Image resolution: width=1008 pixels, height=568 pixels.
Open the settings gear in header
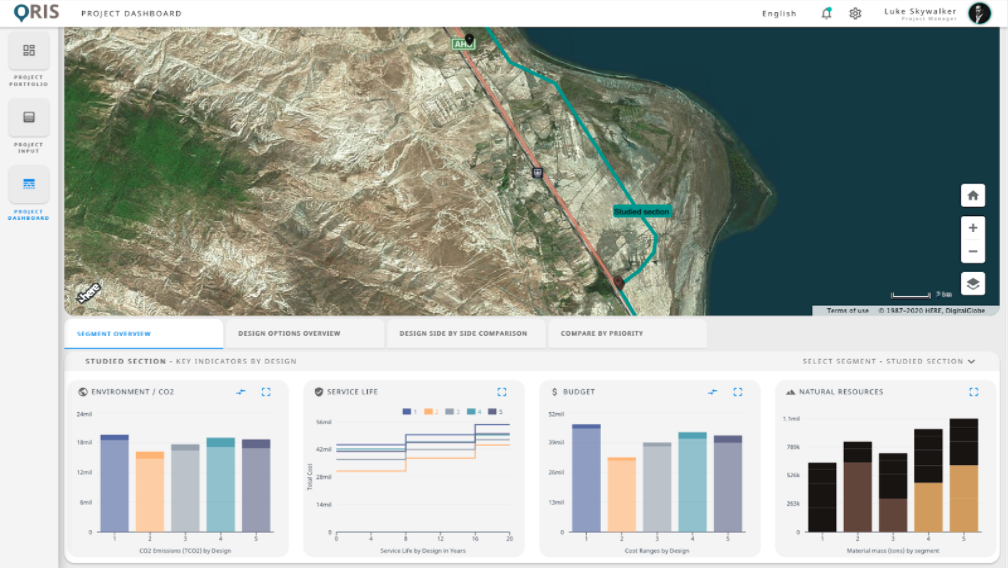tap(855, 13)
